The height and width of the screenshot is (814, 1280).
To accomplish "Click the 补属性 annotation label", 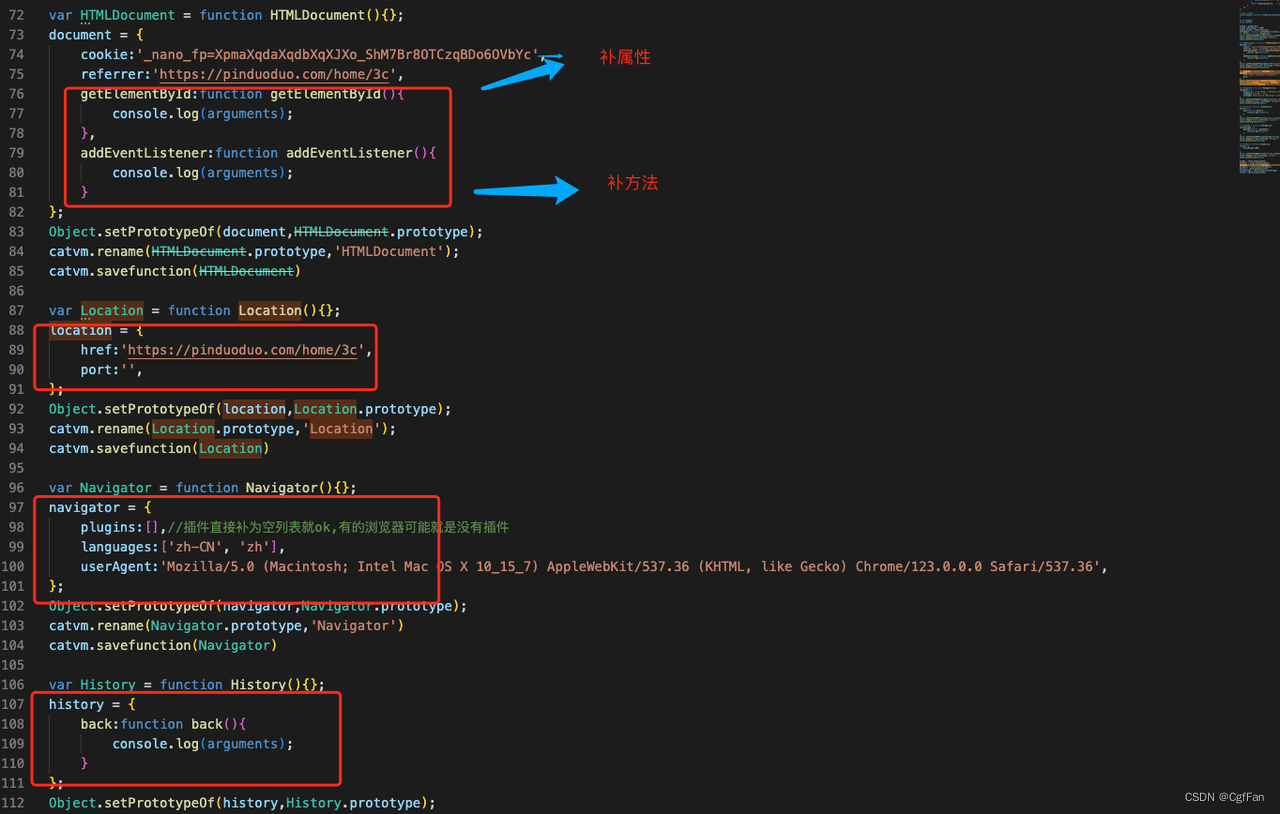I will 624,57.
